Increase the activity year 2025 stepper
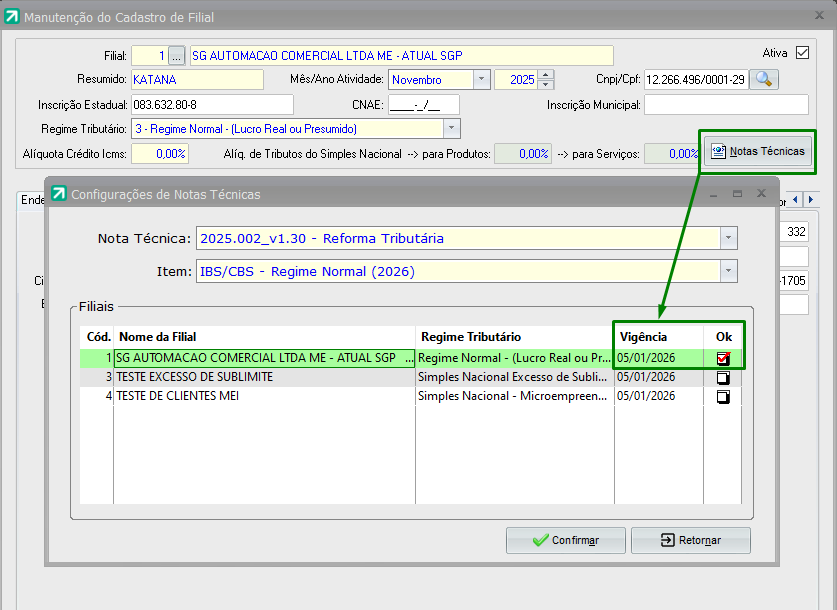The height and width of the screenshot is (610, 837). [x=545, y=75]
